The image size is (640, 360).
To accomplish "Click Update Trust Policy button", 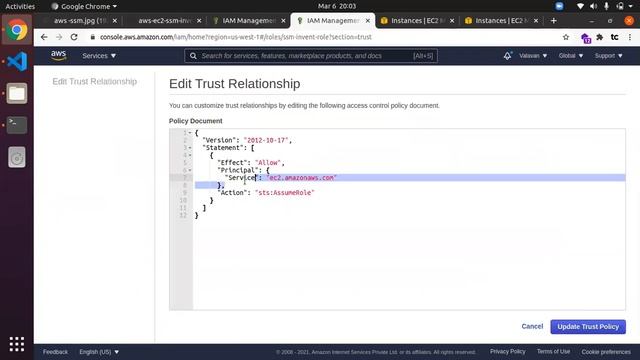I will [x=588, y=327].
